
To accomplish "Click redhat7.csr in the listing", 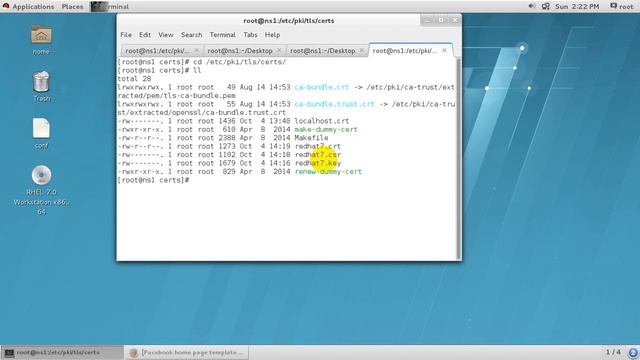I will coord(318,155).
